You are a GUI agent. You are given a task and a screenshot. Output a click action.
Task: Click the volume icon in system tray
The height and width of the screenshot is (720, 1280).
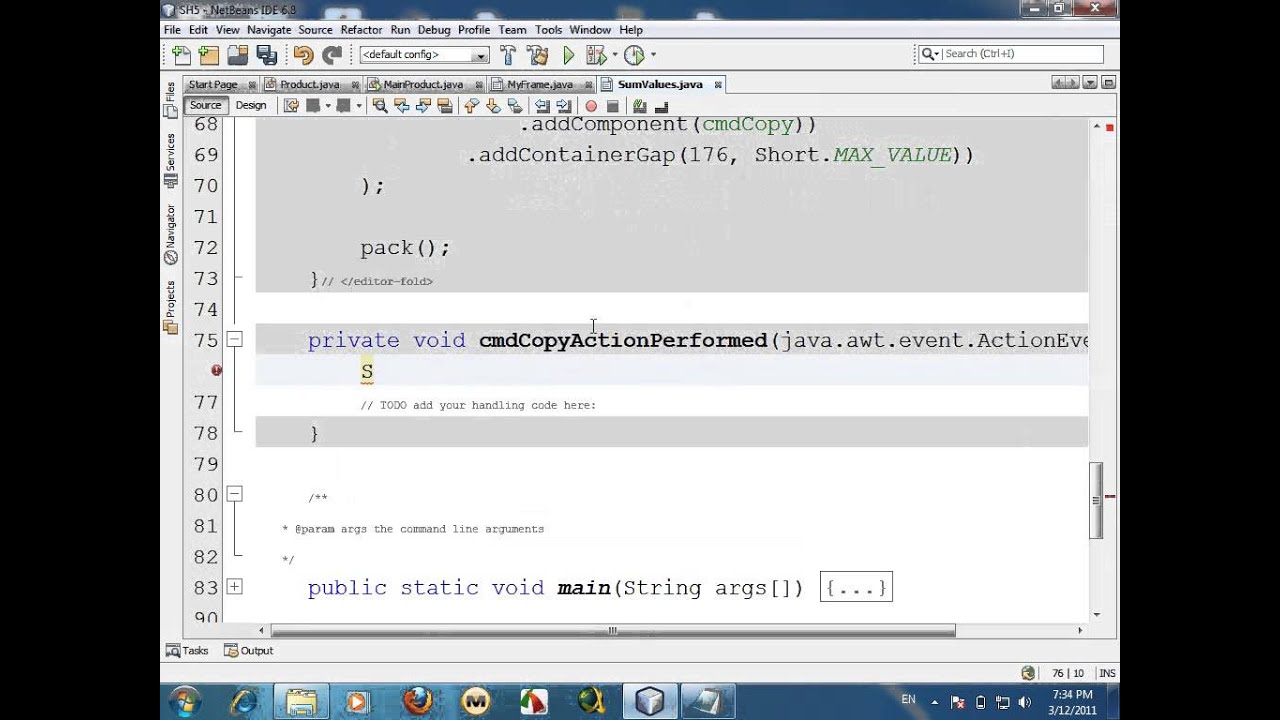1024,702
